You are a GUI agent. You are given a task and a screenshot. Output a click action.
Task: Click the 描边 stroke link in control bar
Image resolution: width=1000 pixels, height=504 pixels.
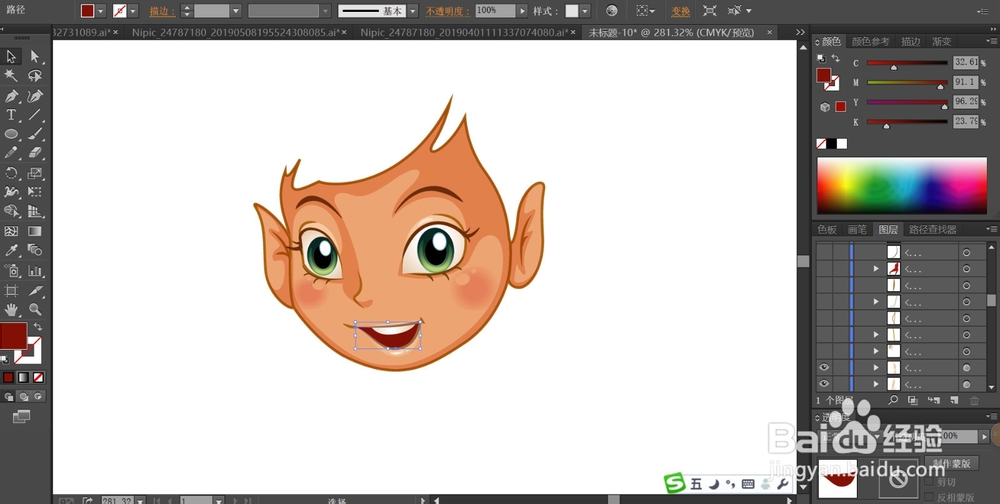click(162, 11)
